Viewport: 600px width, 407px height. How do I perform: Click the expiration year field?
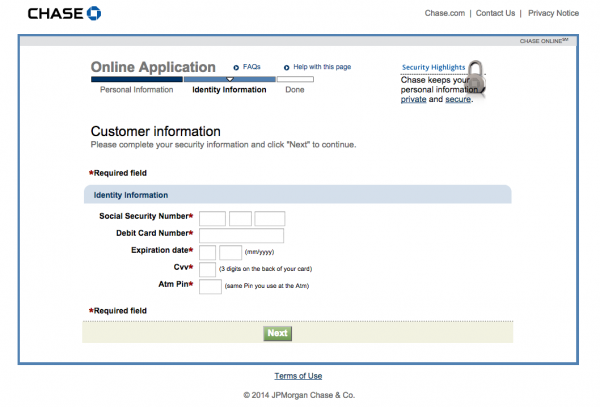point(230,252)
